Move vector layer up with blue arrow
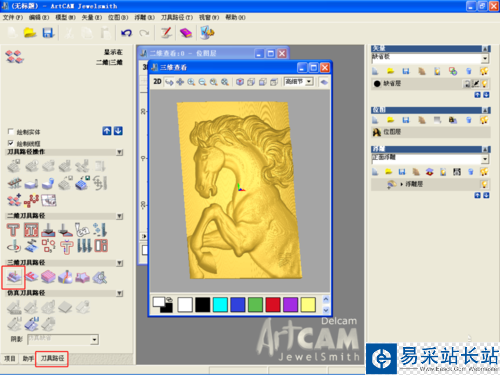Viewport: 500px width, 375px height. [x=477, y=95]
